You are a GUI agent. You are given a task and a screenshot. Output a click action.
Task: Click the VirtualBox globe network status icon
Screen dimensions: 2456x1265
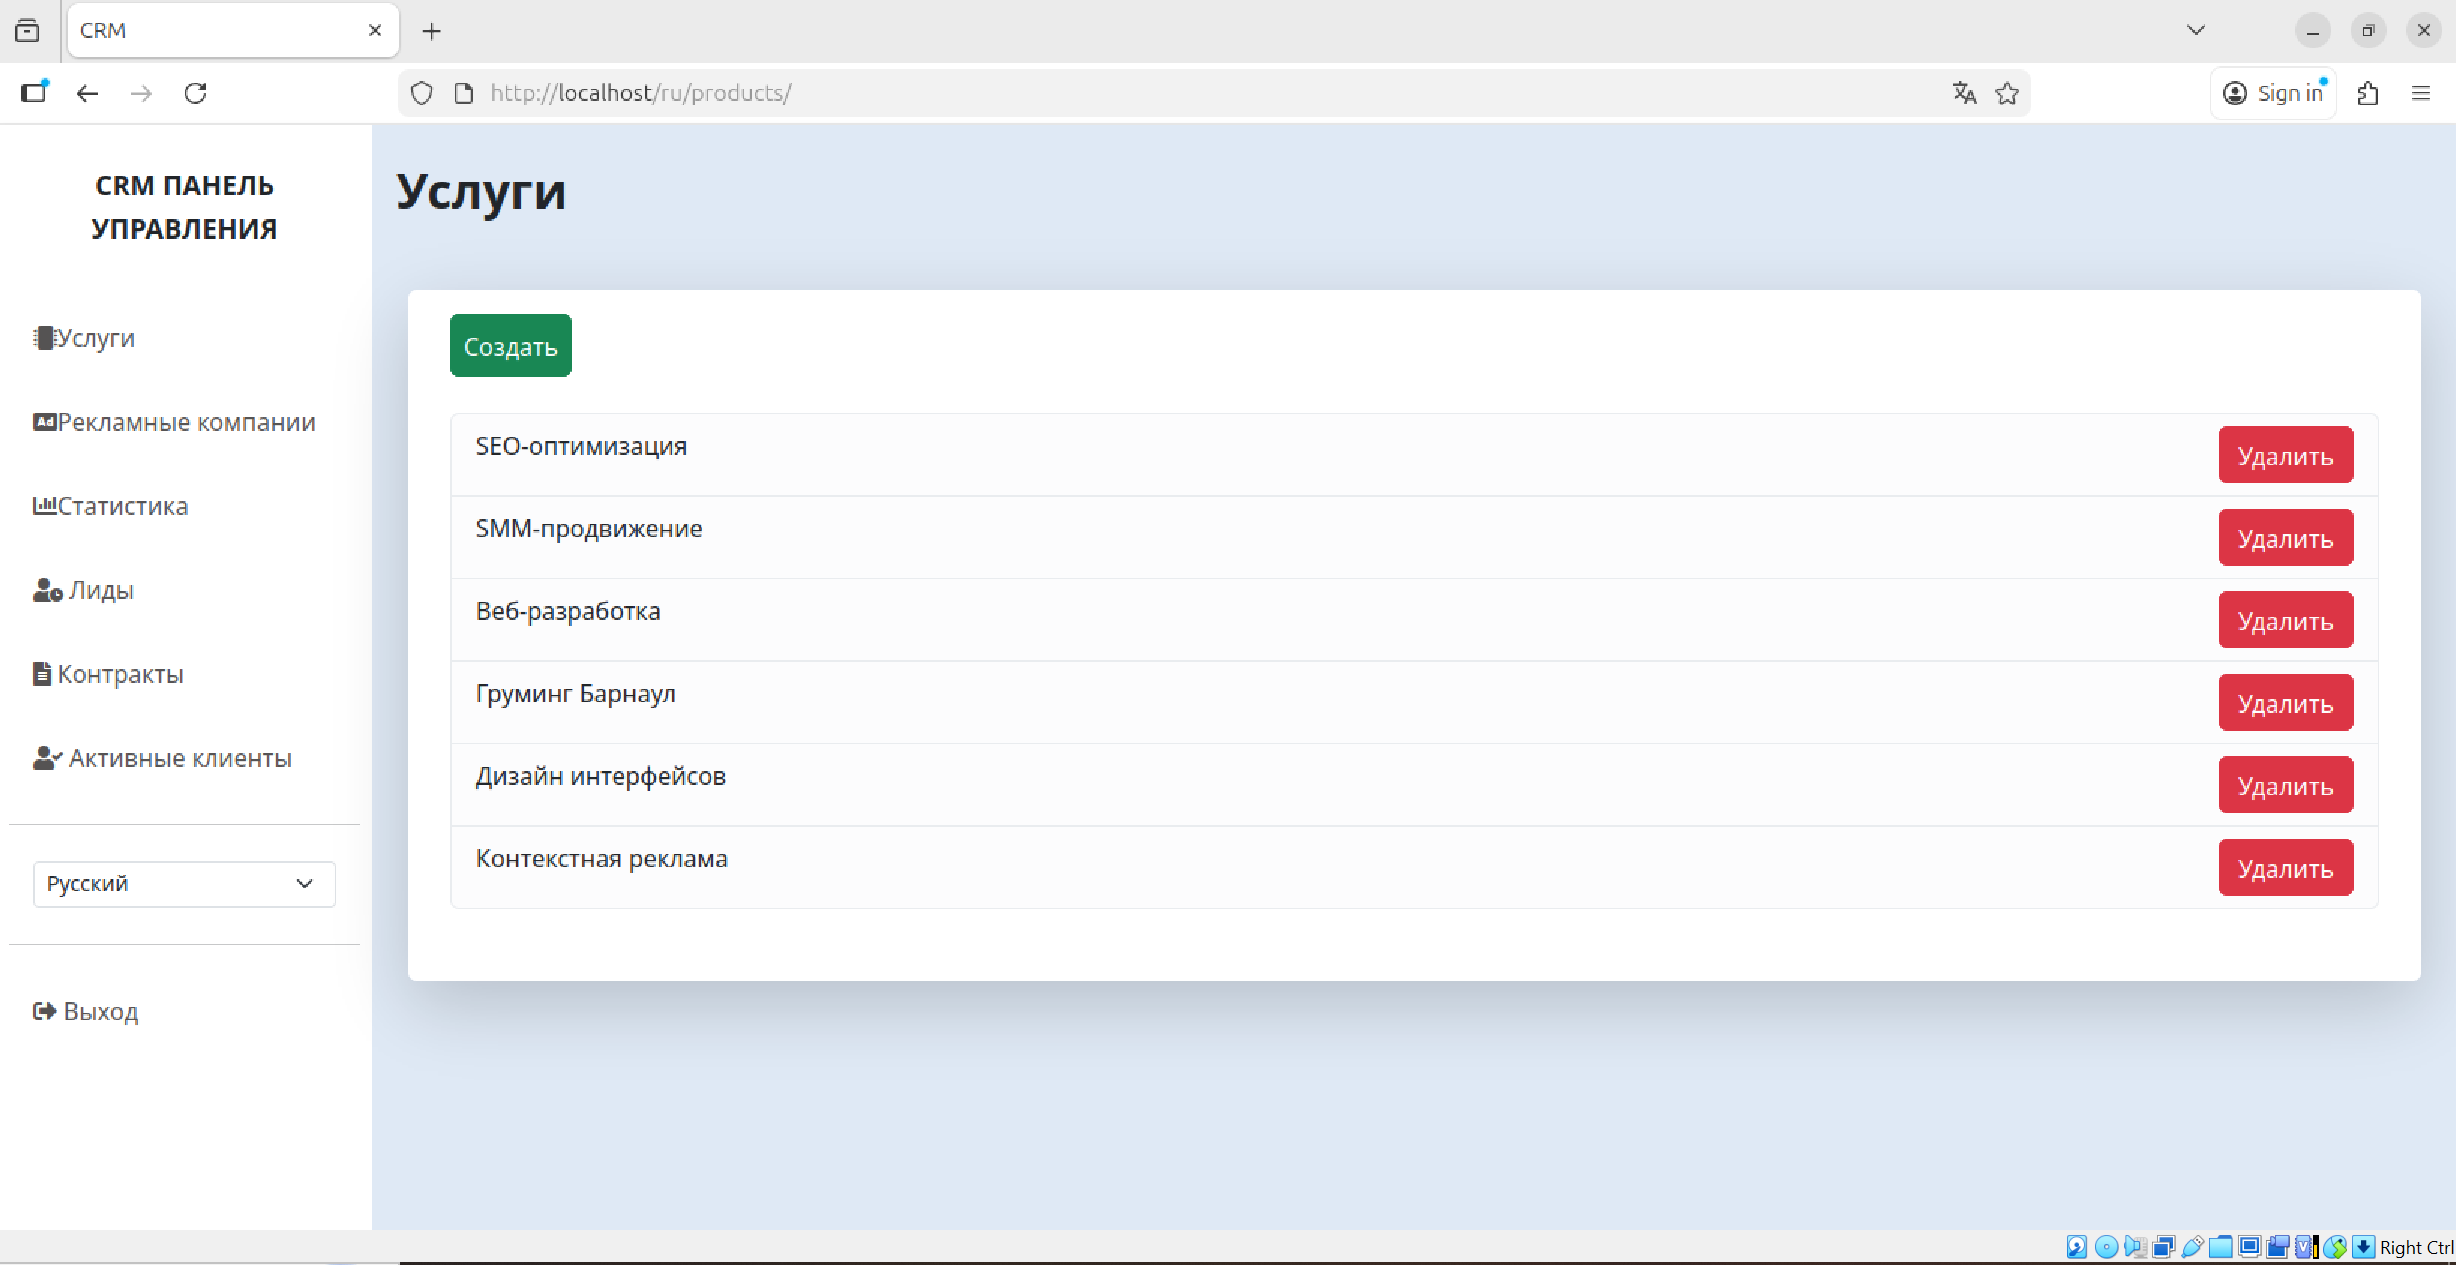pyautogui.click(x=2336, y=1247)
